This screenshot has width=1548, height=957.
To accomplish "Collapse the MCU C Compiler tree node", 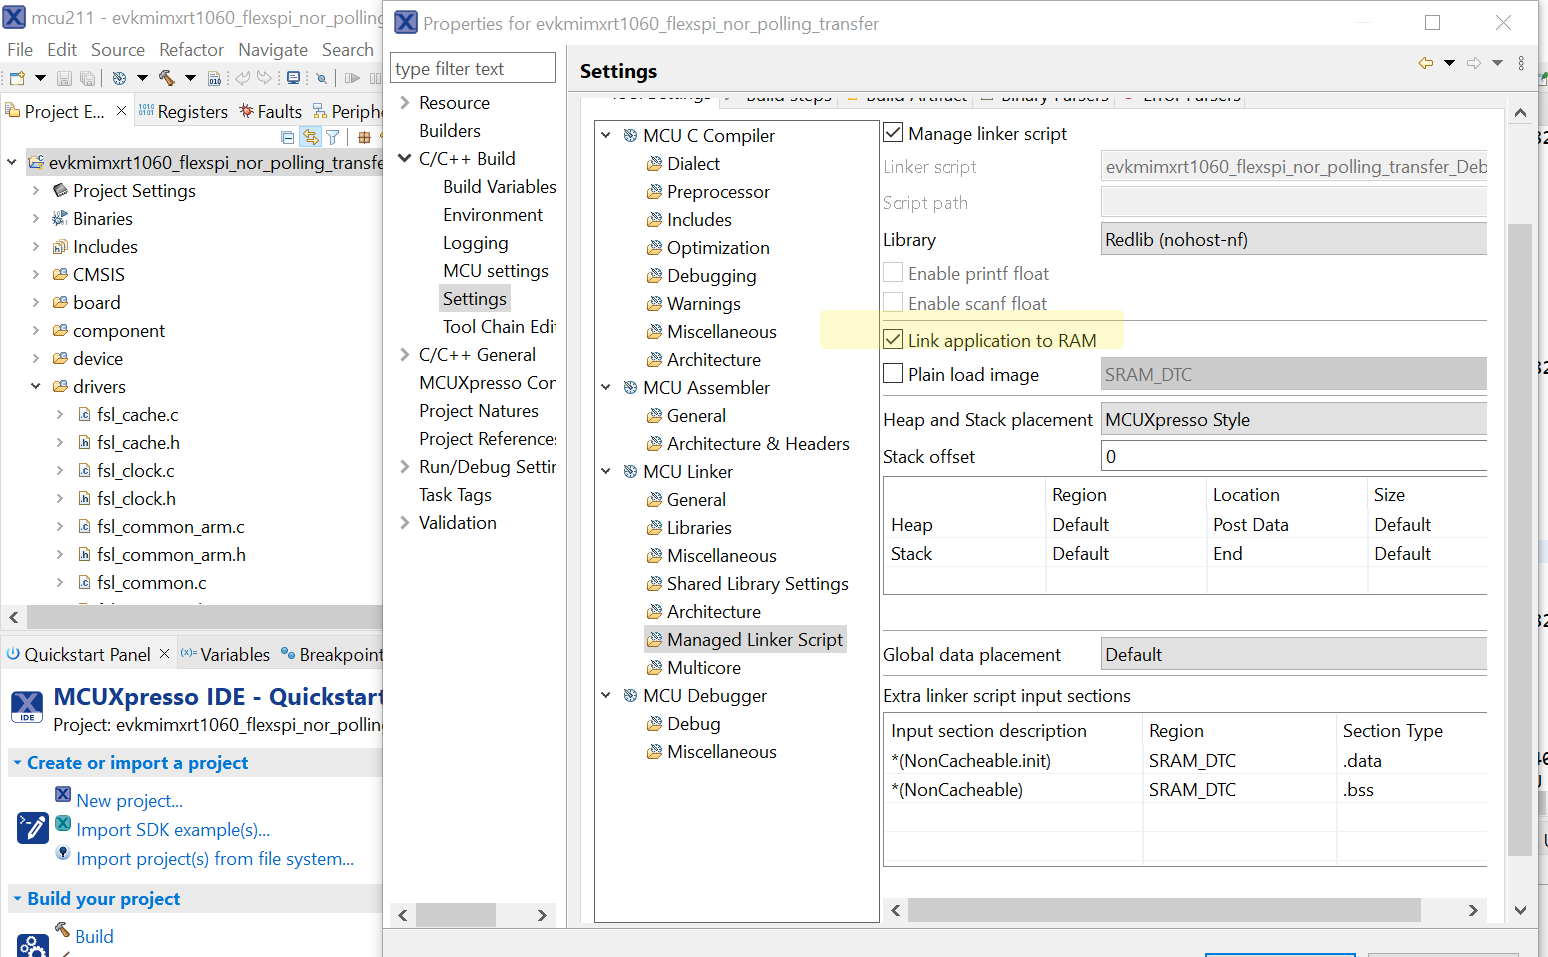I will point(606,135).
